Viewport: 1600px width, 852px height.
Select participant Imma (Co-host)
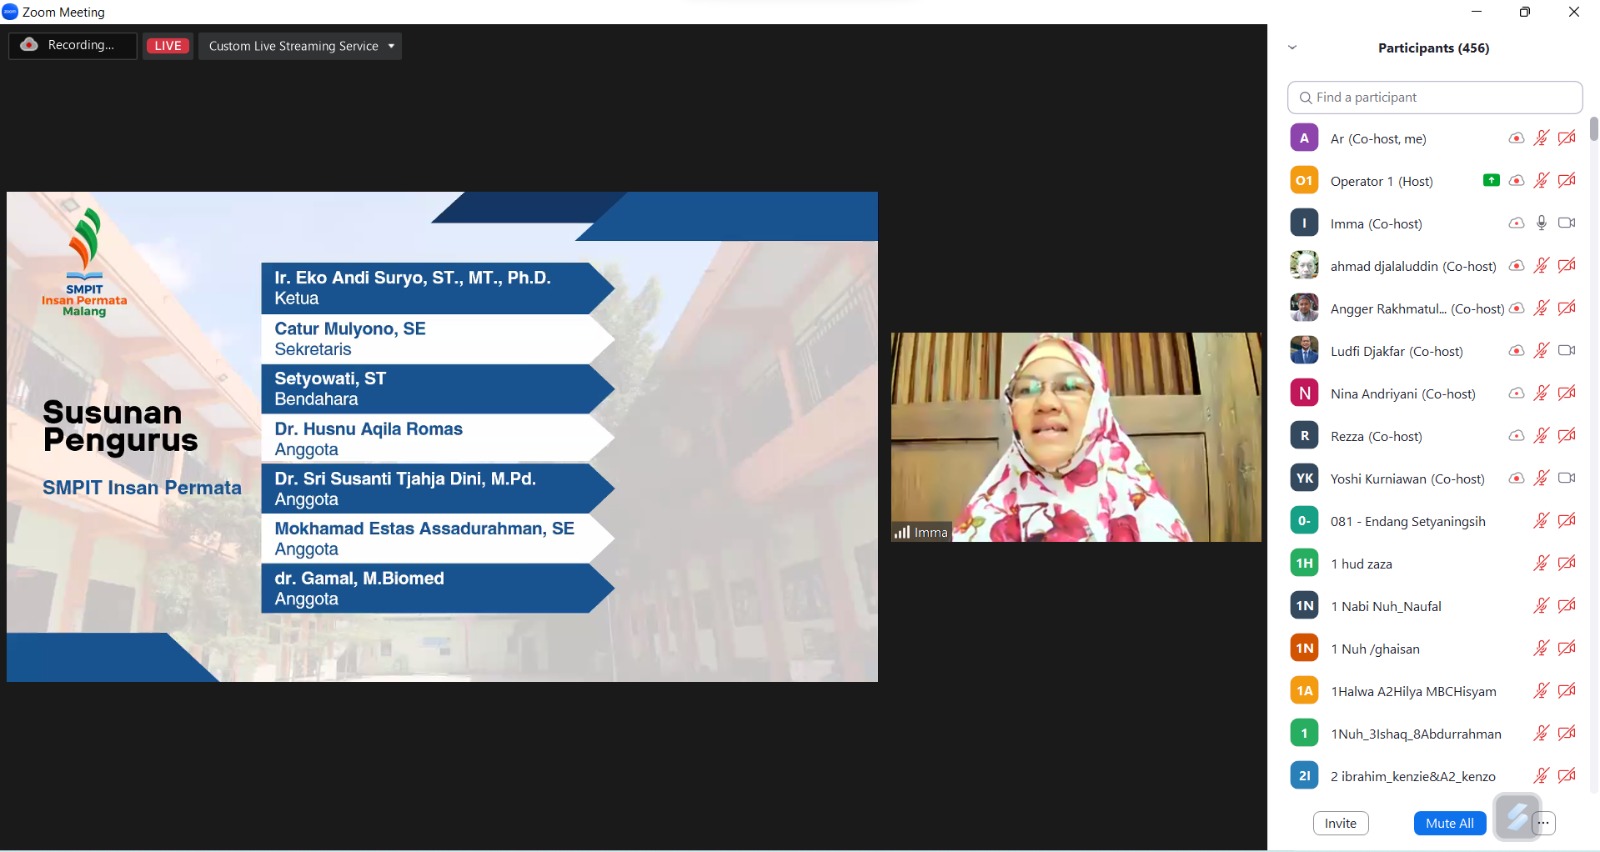[x=1434, y=223]
